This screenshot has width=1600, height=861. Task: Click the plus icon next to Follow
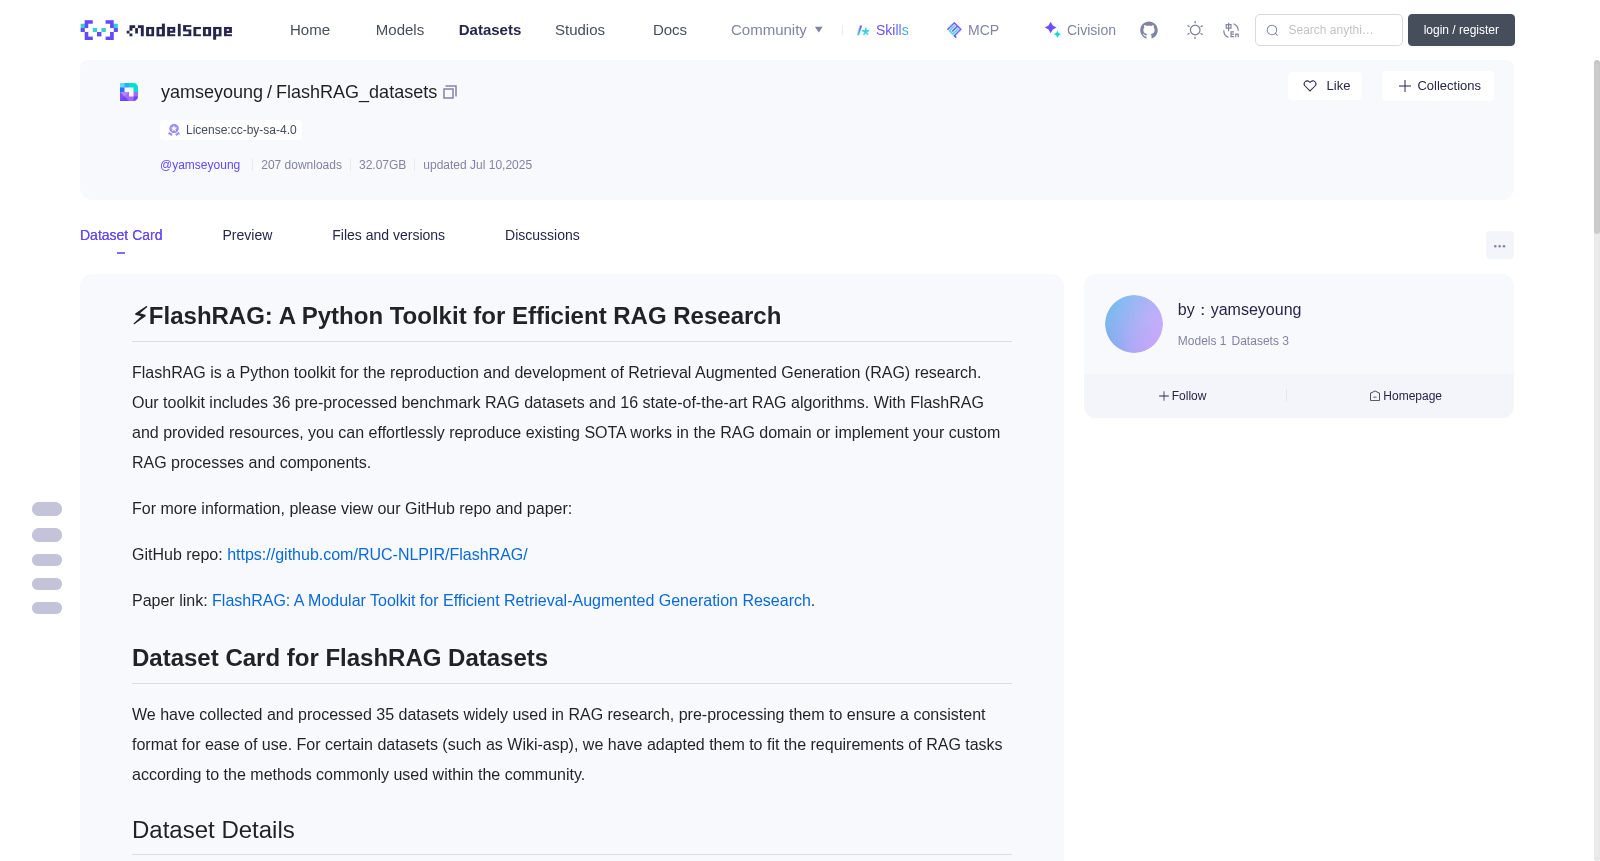pos(1164,396)
